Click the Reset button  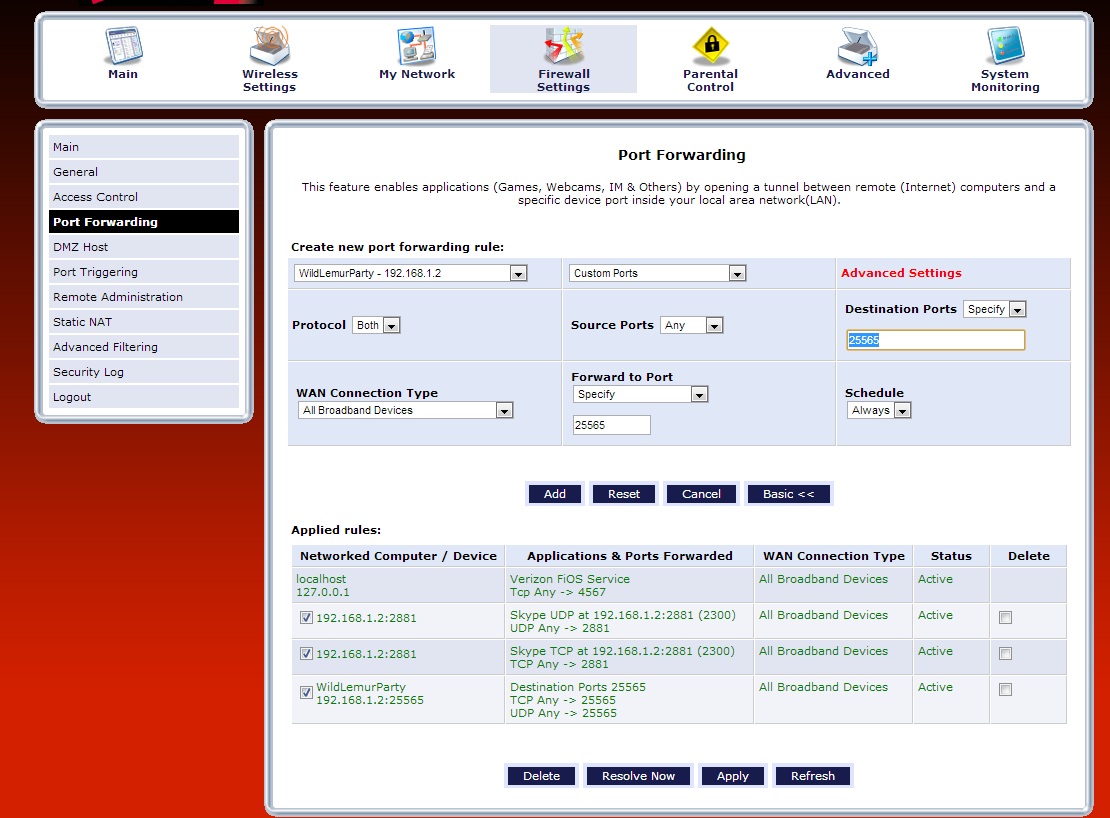point(624,494)
